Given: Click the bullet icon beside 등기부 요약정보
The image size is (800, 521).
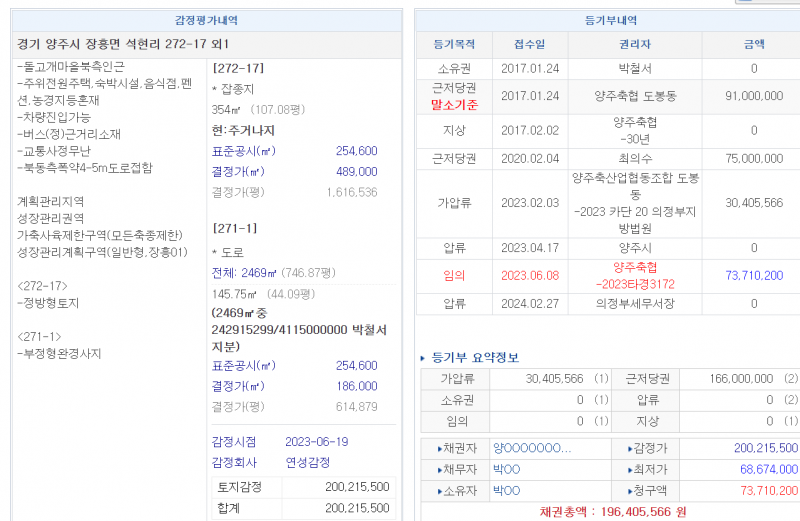Looking at the screenshot, I should 422,358.
